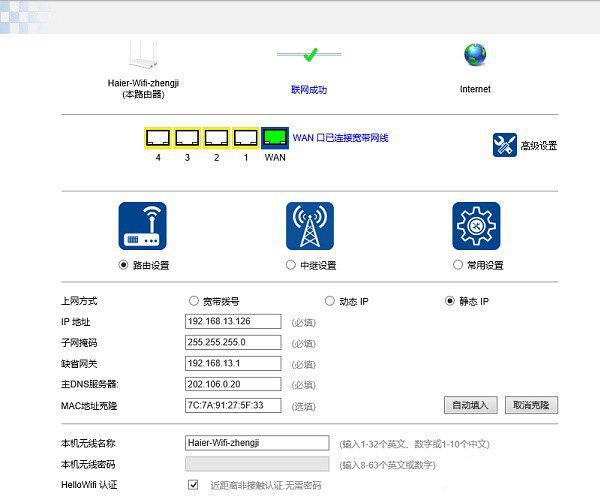Click the green WAN port icon
Screen dimensions: 600x500
(275, 138)
